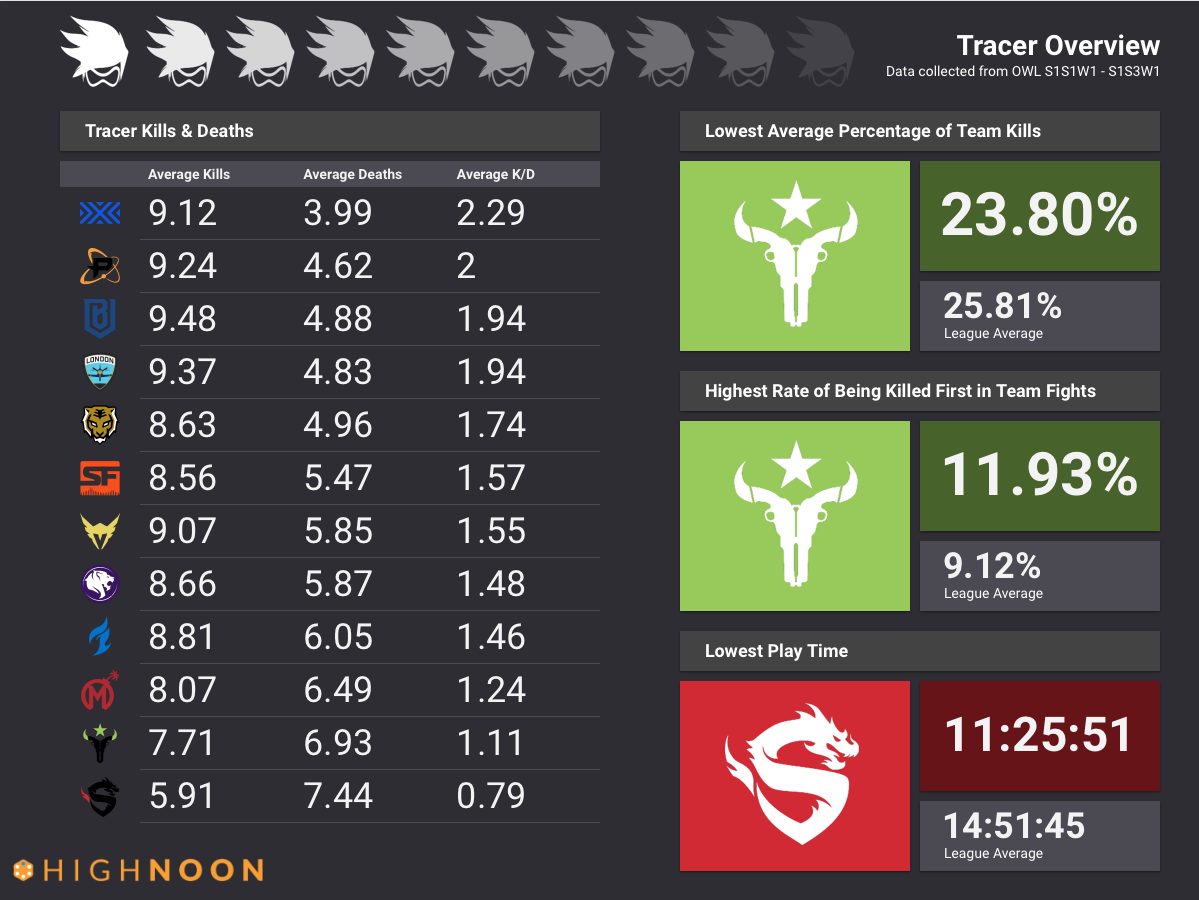This screenshot has height=900, width=1199.
Task: Click the New York Excelsior team logo
Action: point(99,213)
